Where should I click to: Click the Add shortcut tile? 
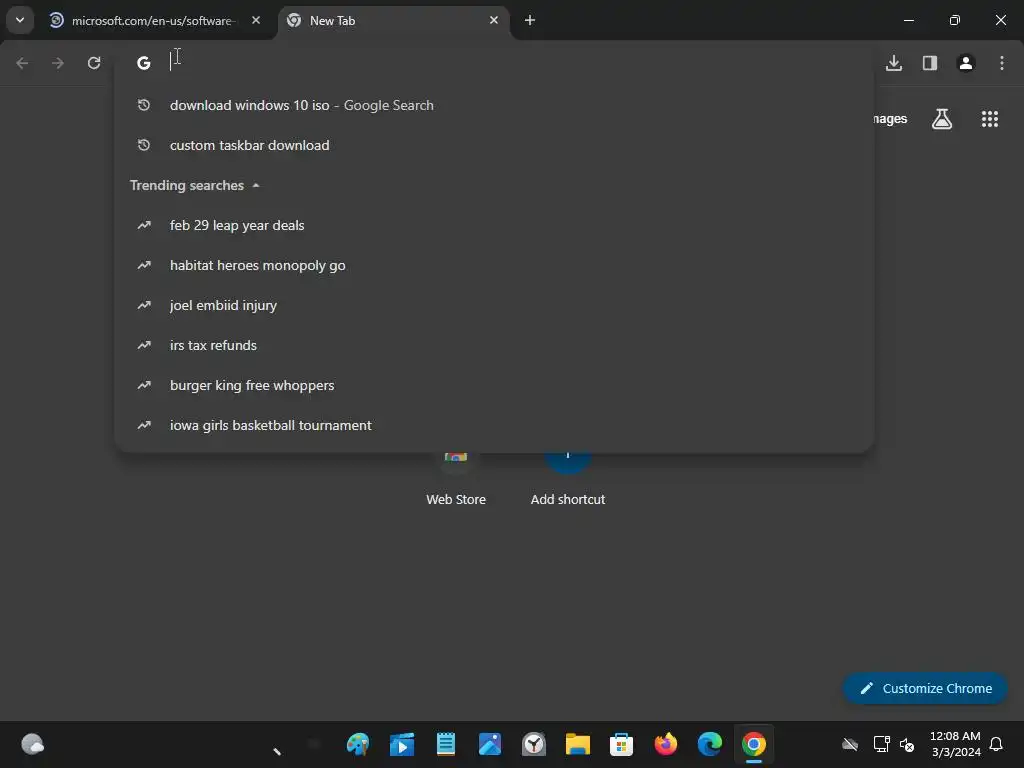click(568, 479)
